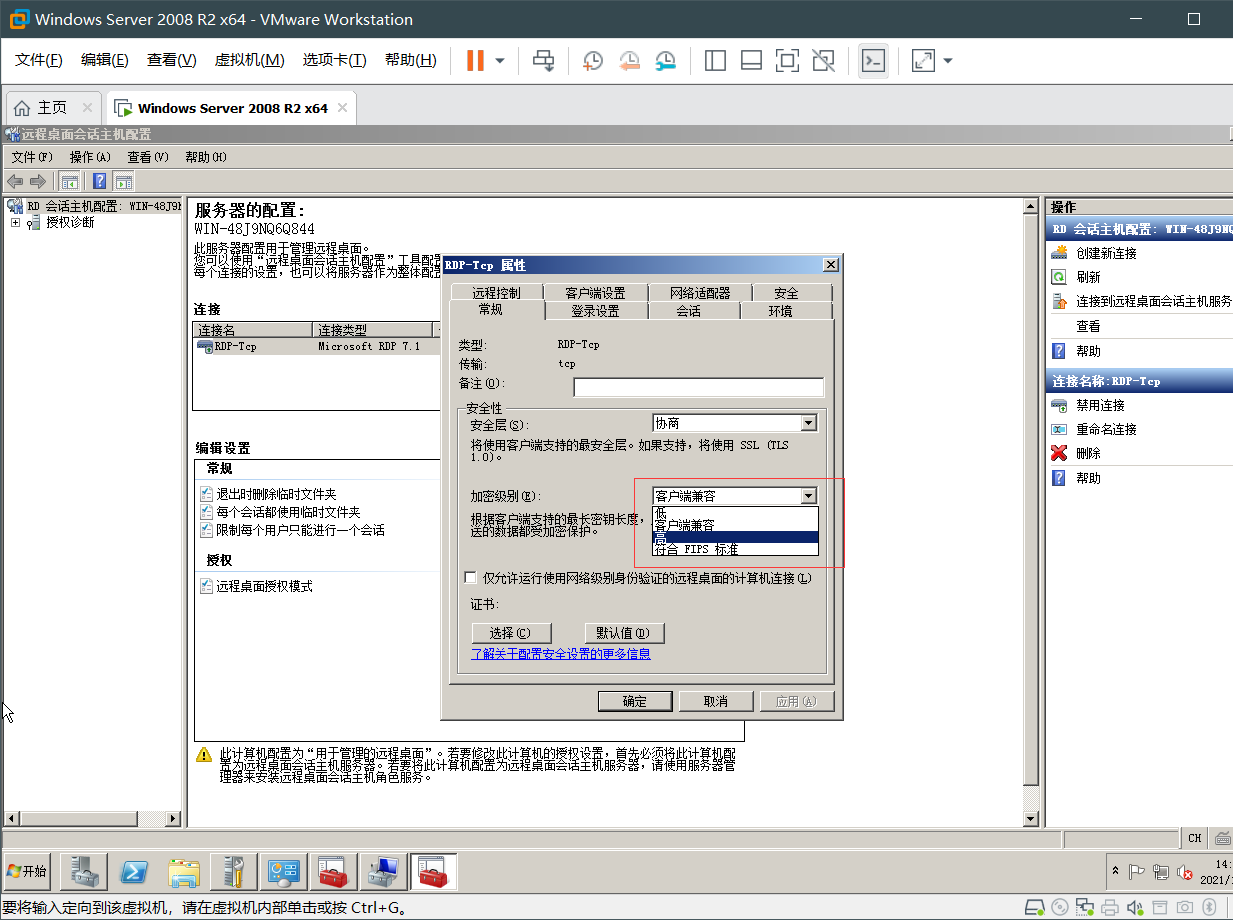Switch to the 远程控制 tab

point(496,293)
